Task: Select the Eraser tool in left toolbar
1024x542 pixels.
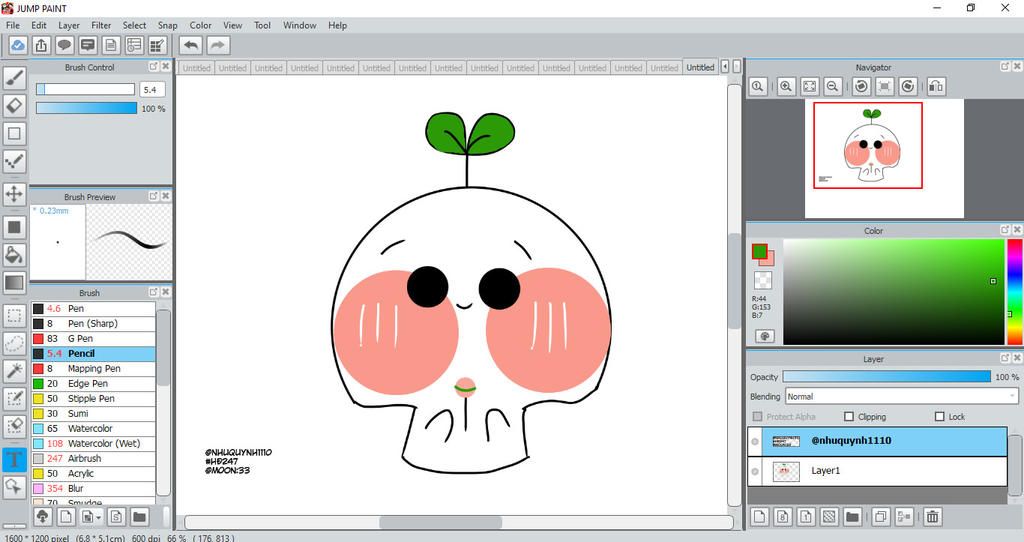Action: tap(14, 105)
